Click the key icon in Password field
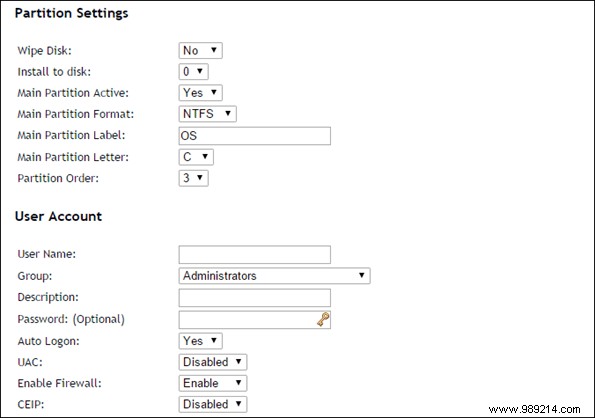This screenshot has height=418, width=595. (323, 319)
